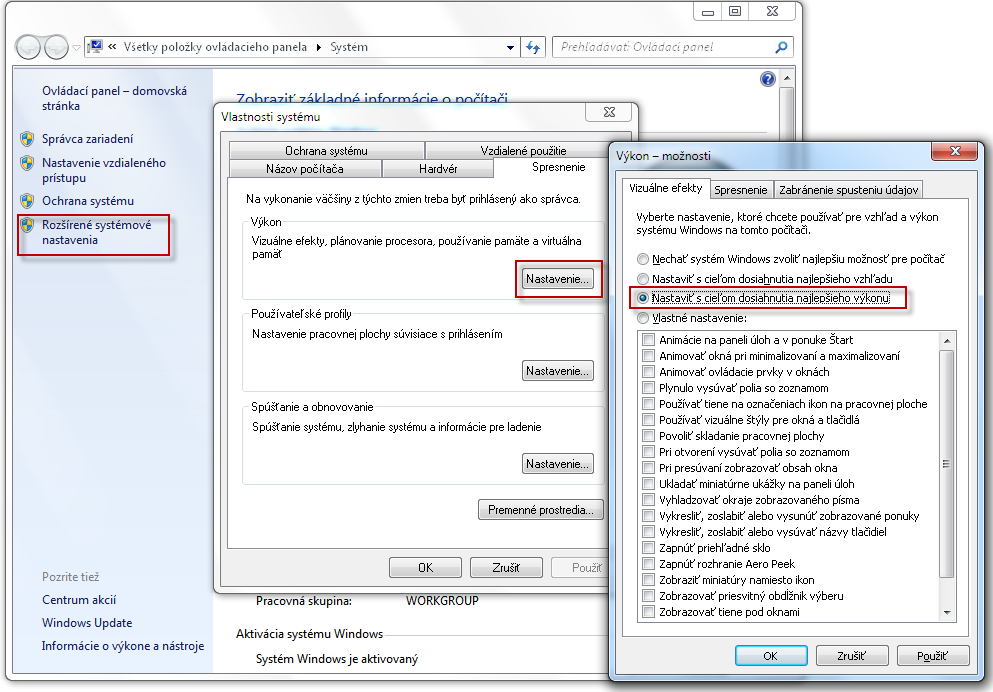The width and height of the screenshot is (993, 692).
Task: Check 'Zobrazovať tiene pod oknami' option
Action: (x=648, y=612)
